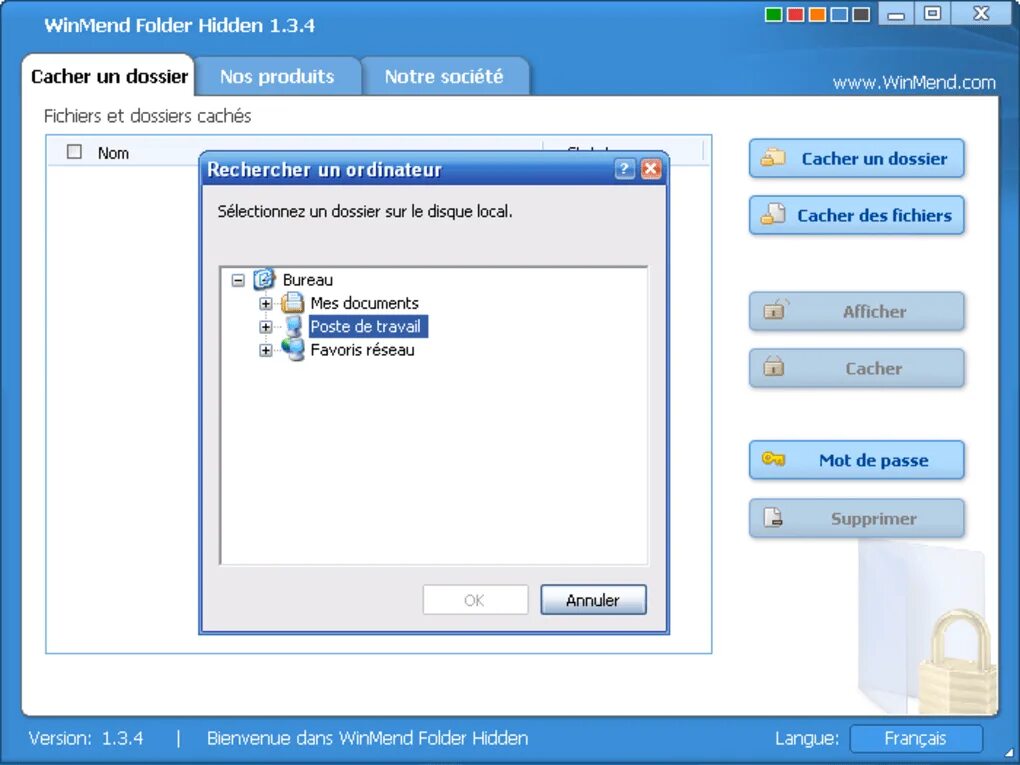This screenshot has width=1020, height=765.
Task: Click the document icon on Supprimer
Action: coord(773,517)
